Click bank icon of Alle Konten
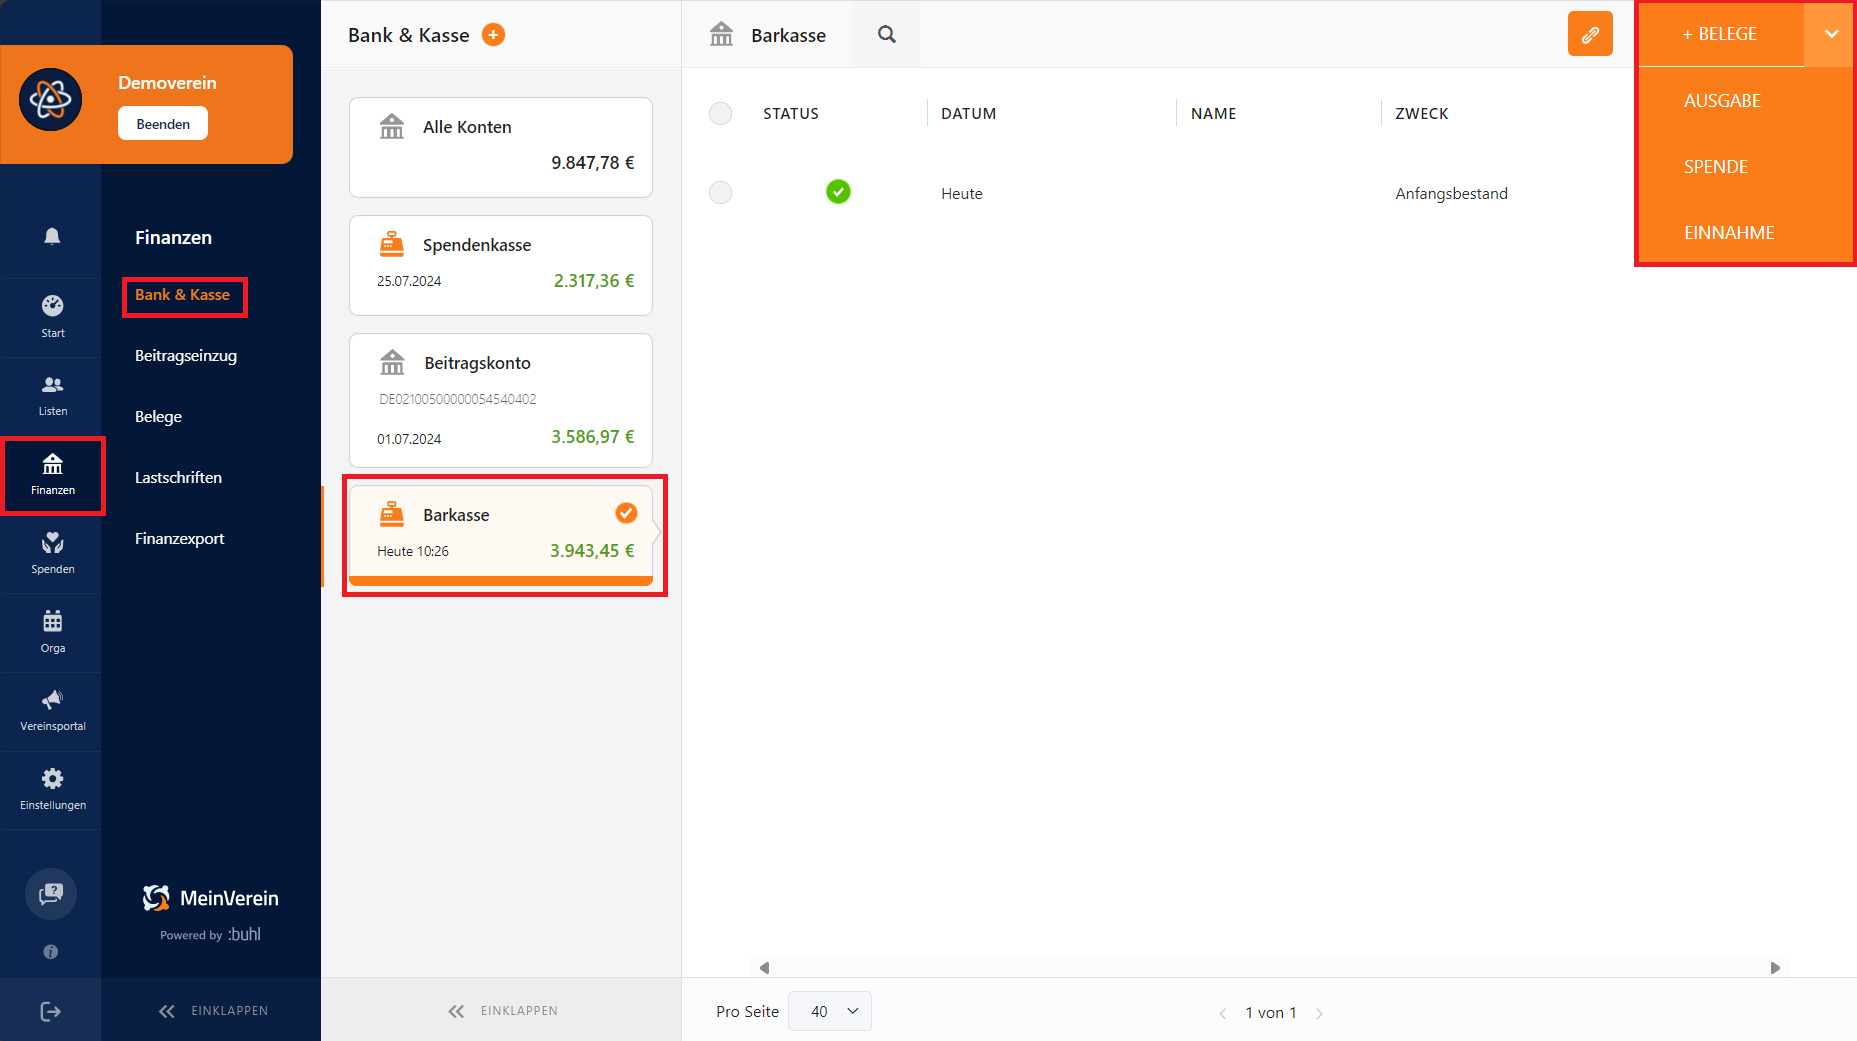1857x1041 pixels. pos(392,126)
